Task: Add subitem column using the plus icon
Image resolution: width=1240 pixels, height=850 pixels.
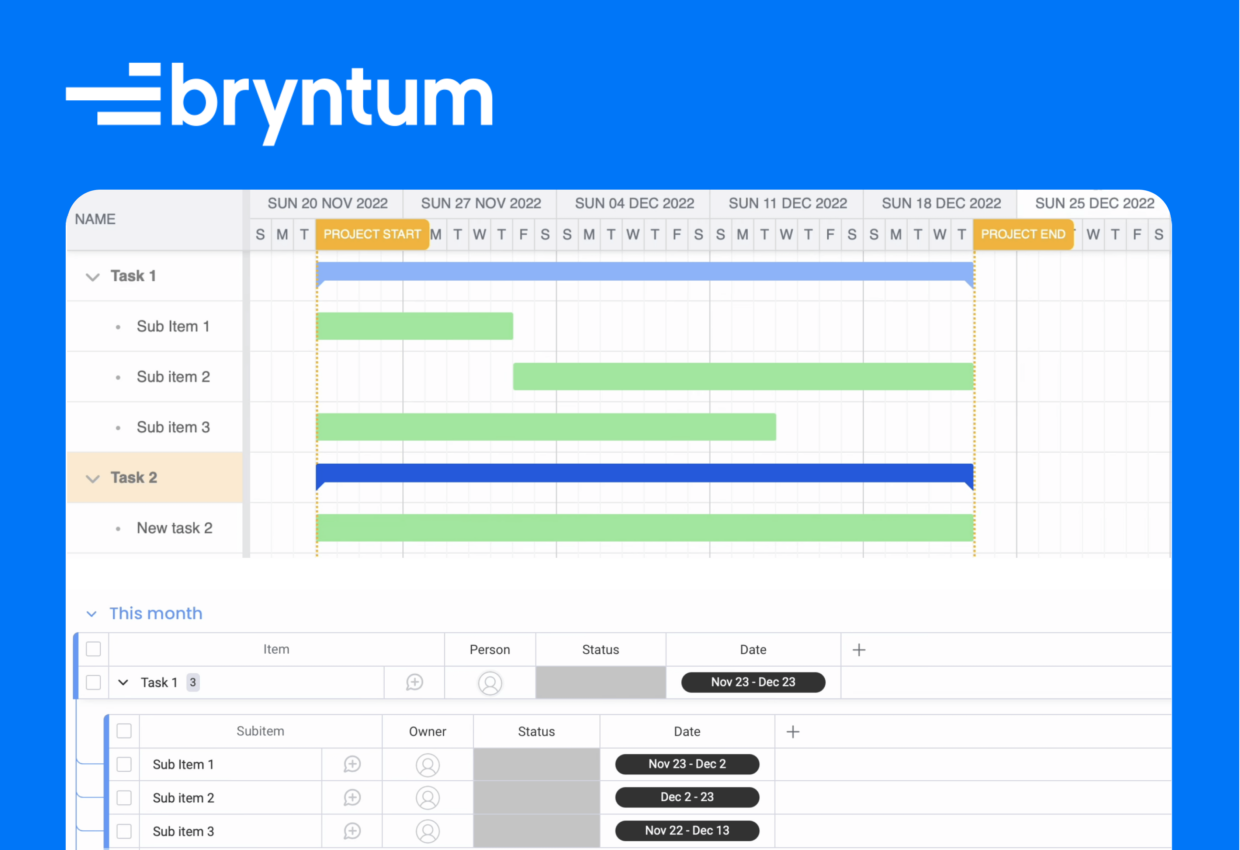Action: click(793, 732)
